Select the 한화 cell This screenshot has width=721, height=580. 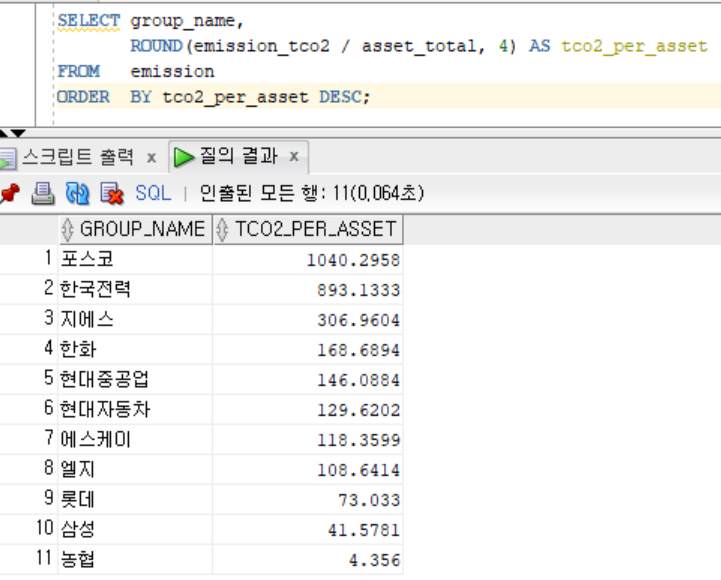click(136, 349)
